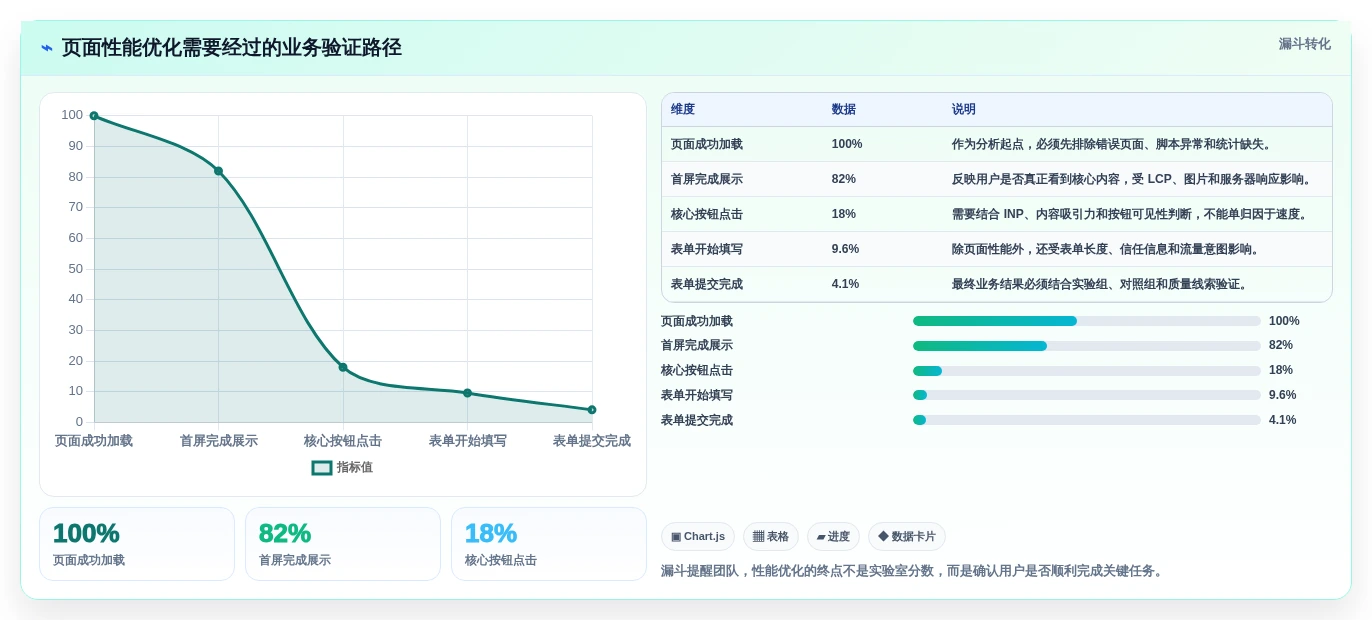Open the 18% 核心按钮点击 stat card

pyautogui.click(x=549, y=544)
